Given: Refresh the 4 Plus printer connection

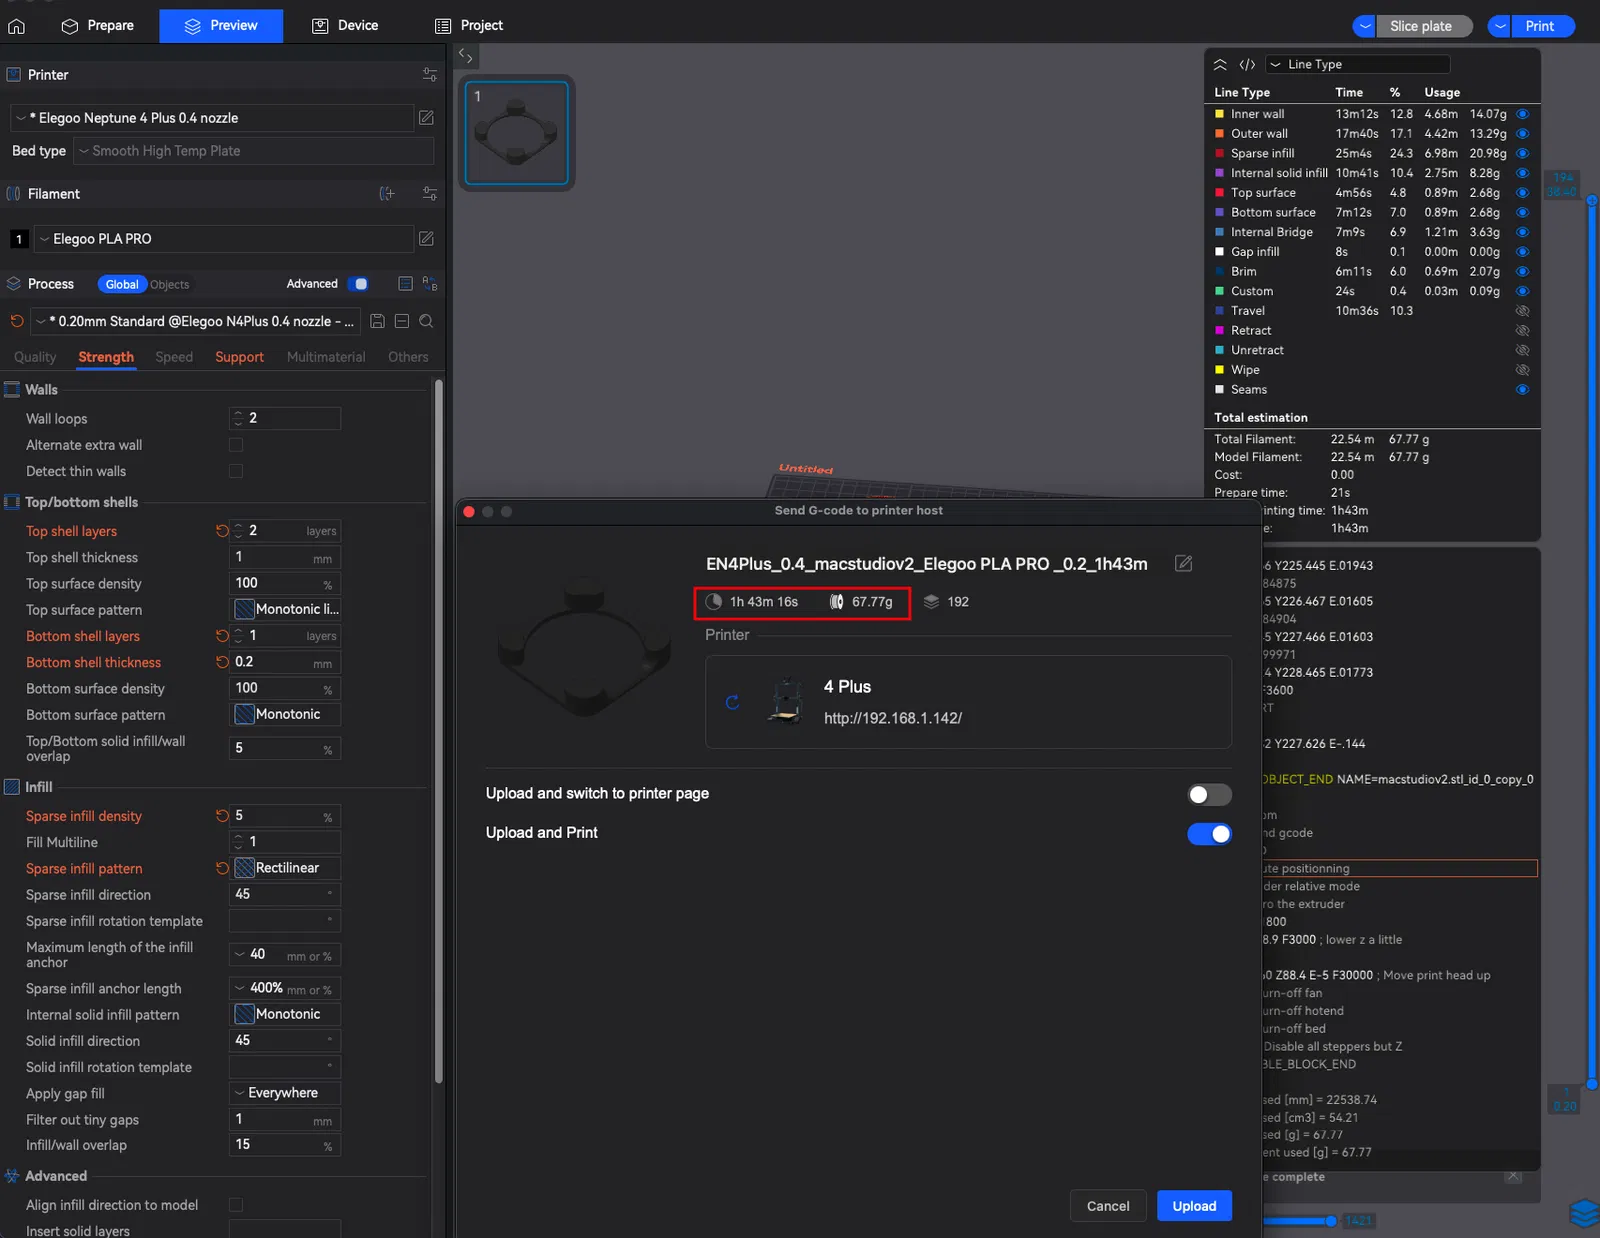Looking at the screenshot, I should [x=732, y=702].
